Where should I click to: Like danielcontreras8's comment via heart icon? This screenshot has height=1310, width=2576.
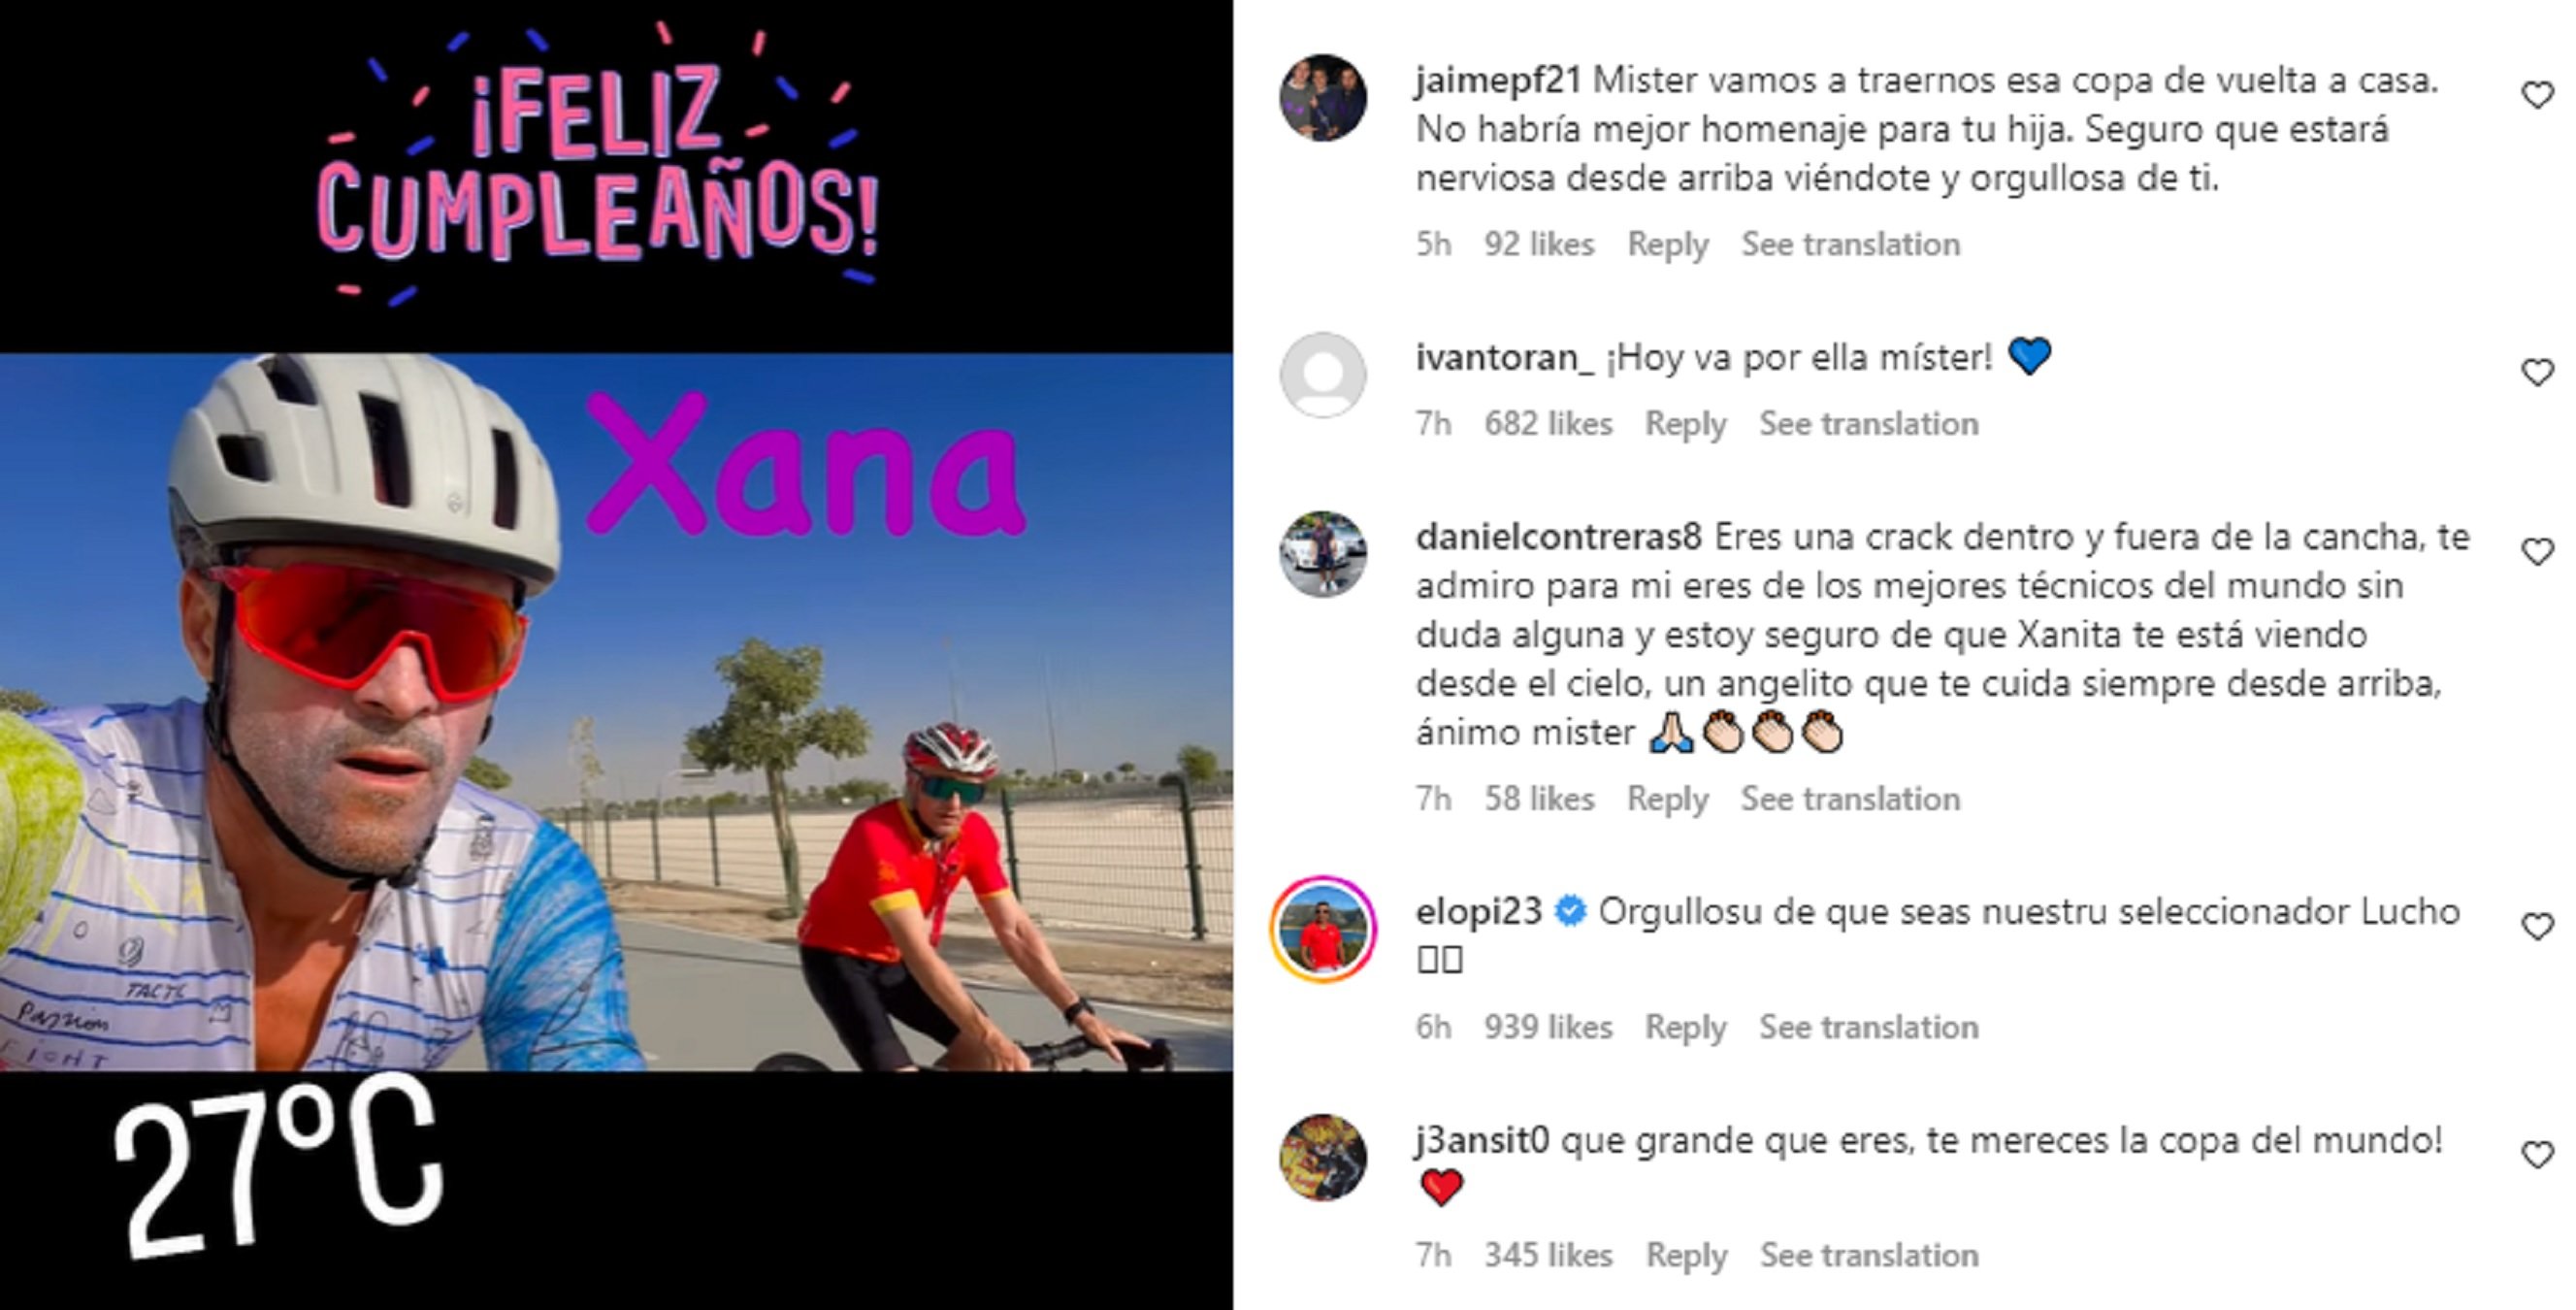pyautogui.click(x=2537, y=552)
